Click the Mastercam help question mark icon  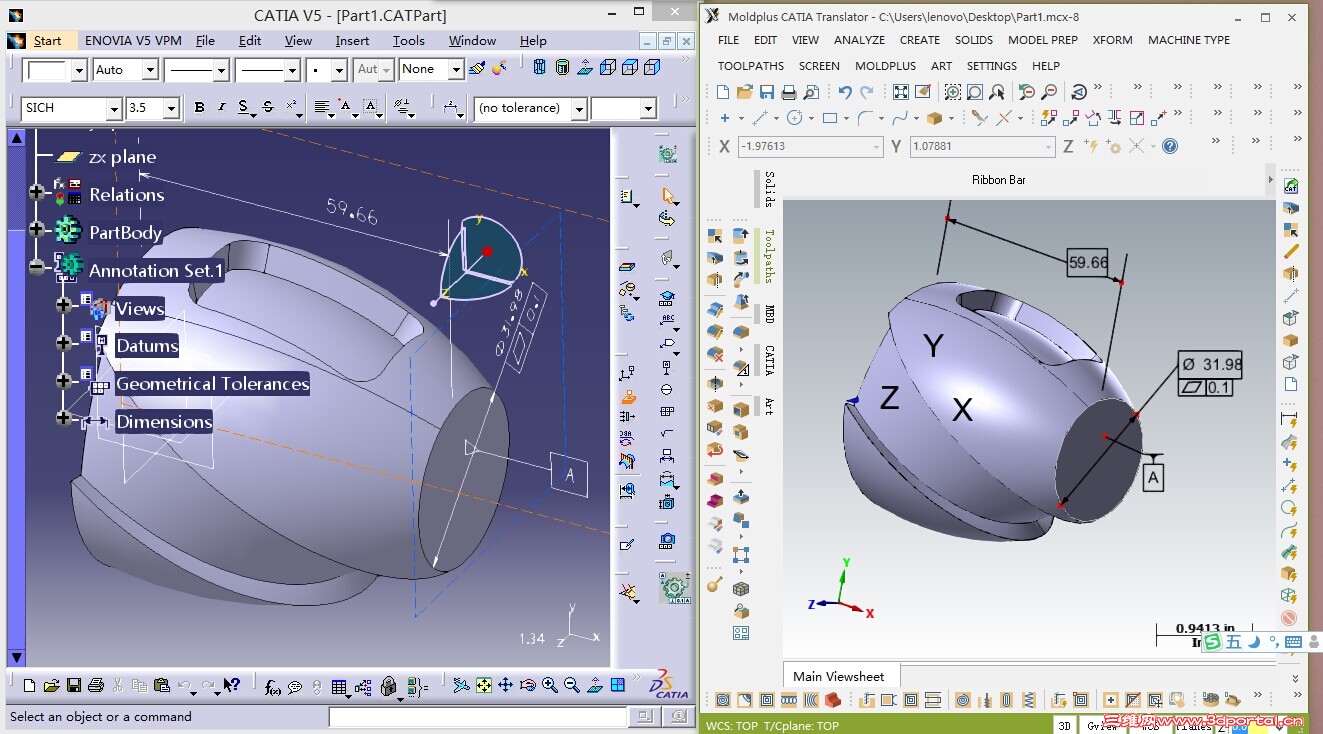point(1170,146)
